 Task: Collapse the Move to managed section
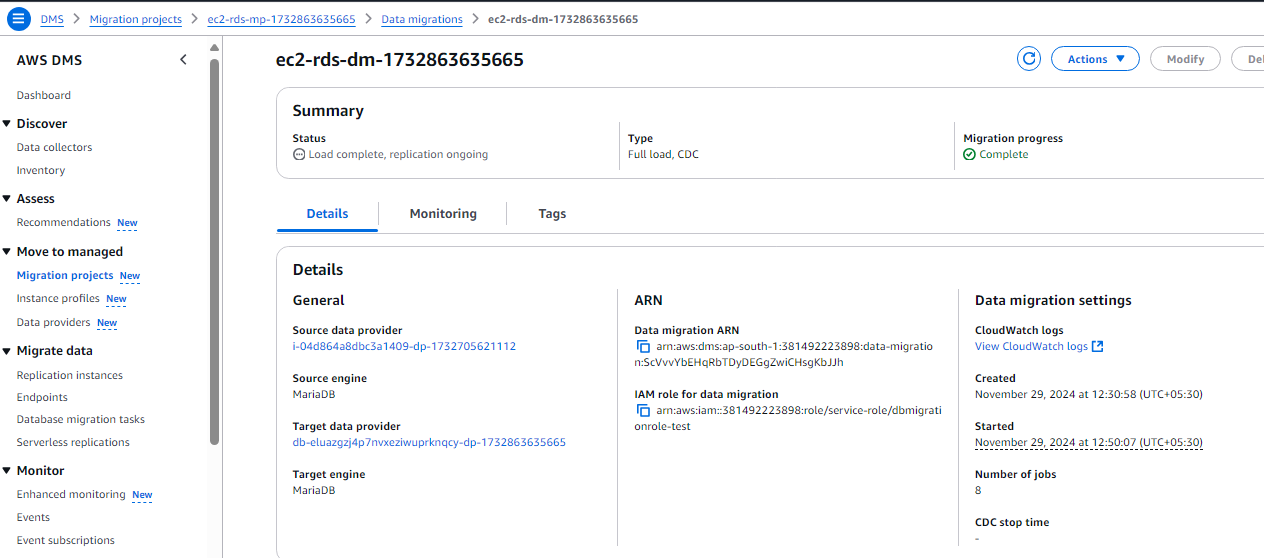point(7,252)
